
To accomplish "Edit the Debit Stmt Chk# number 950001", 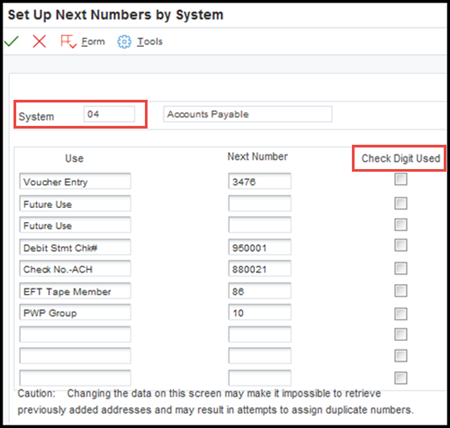I will pyautogui.click(x=260, y=247).
